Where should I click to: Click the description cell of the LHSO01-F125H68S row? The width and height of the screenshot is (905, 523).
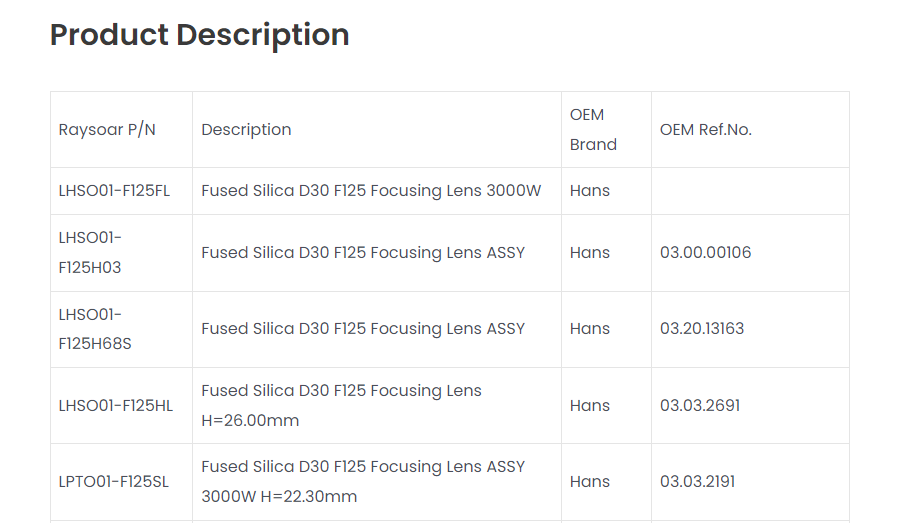pos(363,329)
